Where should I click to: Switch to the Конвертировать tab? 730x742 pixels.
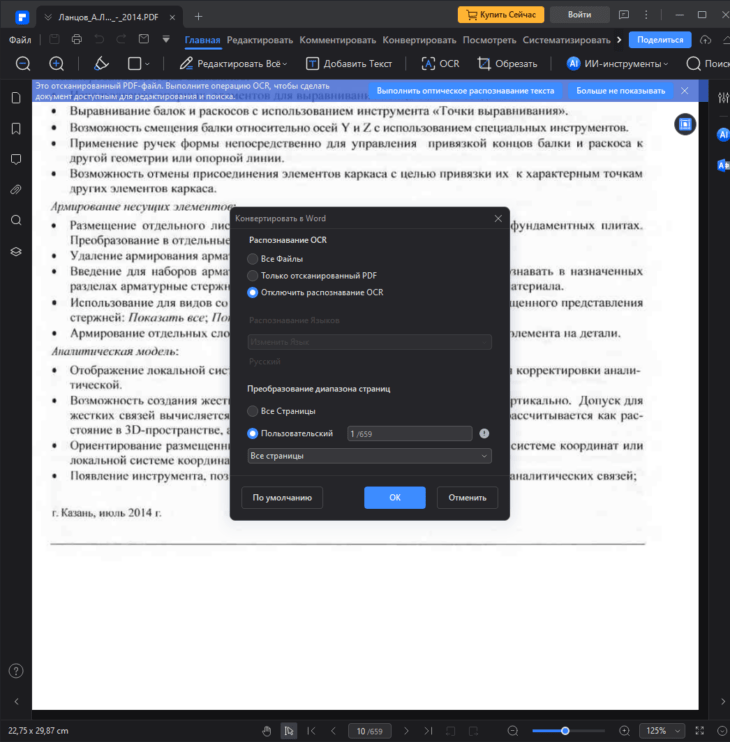pyautogui.click(x=419, y=40)
